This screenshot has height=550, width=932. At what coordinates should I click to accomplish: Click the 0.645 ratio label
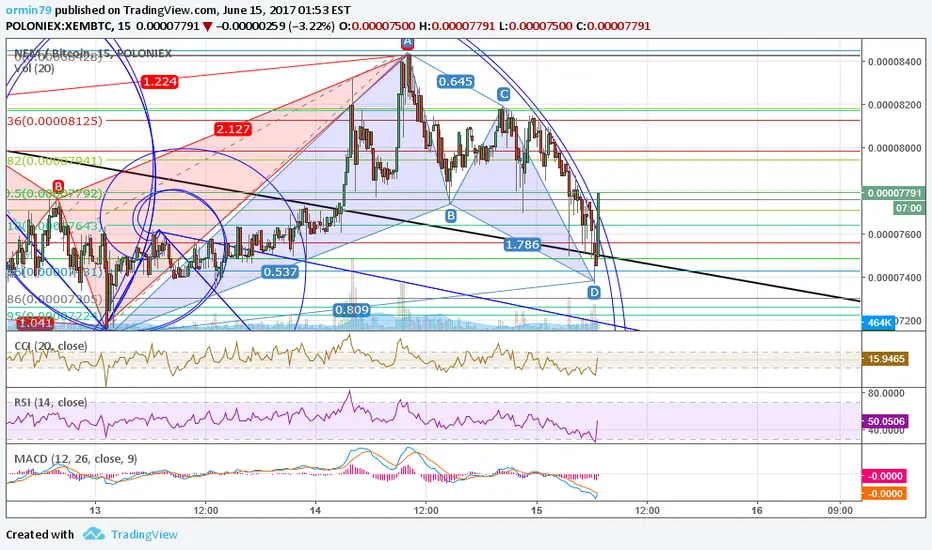click(455, 81)
